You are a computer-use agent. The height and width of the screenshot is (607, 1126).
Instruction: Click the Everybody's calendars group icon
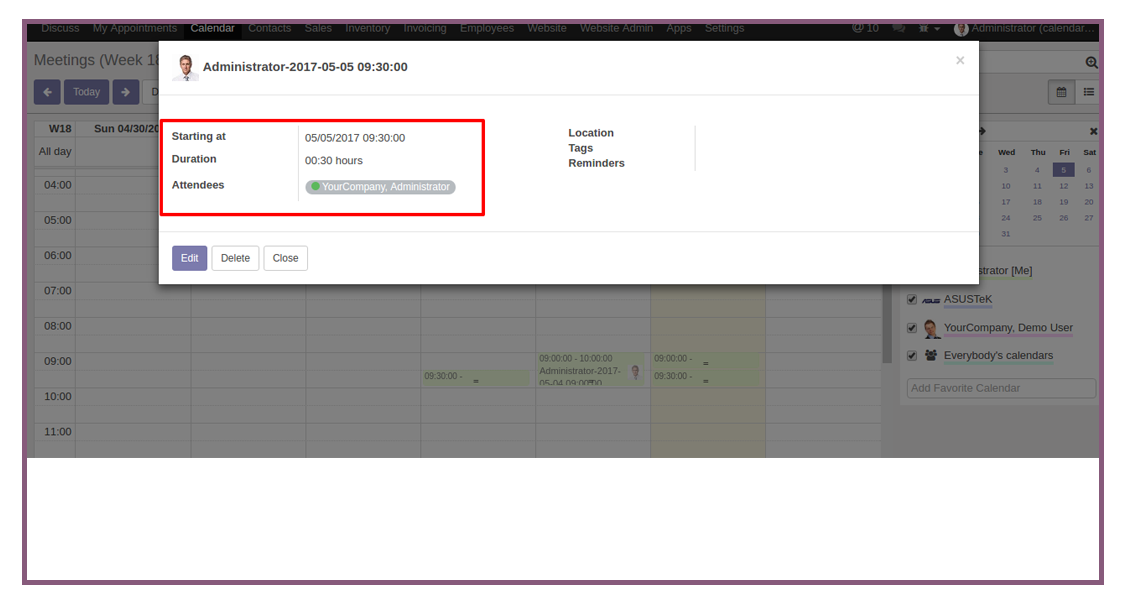coord(931,356)
